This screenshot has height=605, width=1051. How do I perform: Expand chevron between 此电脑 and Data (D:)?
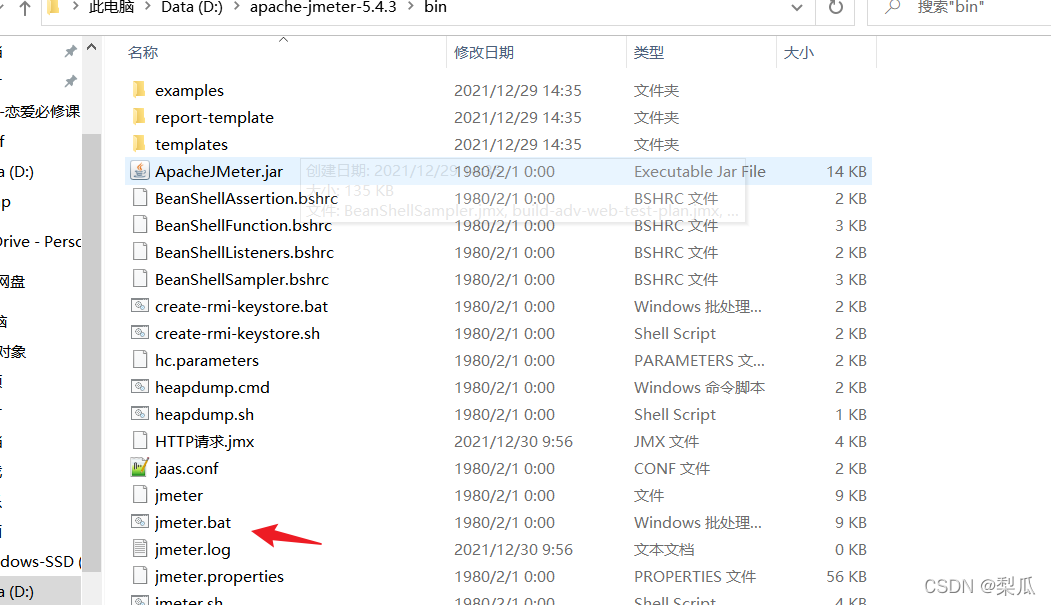click(147, 7)
